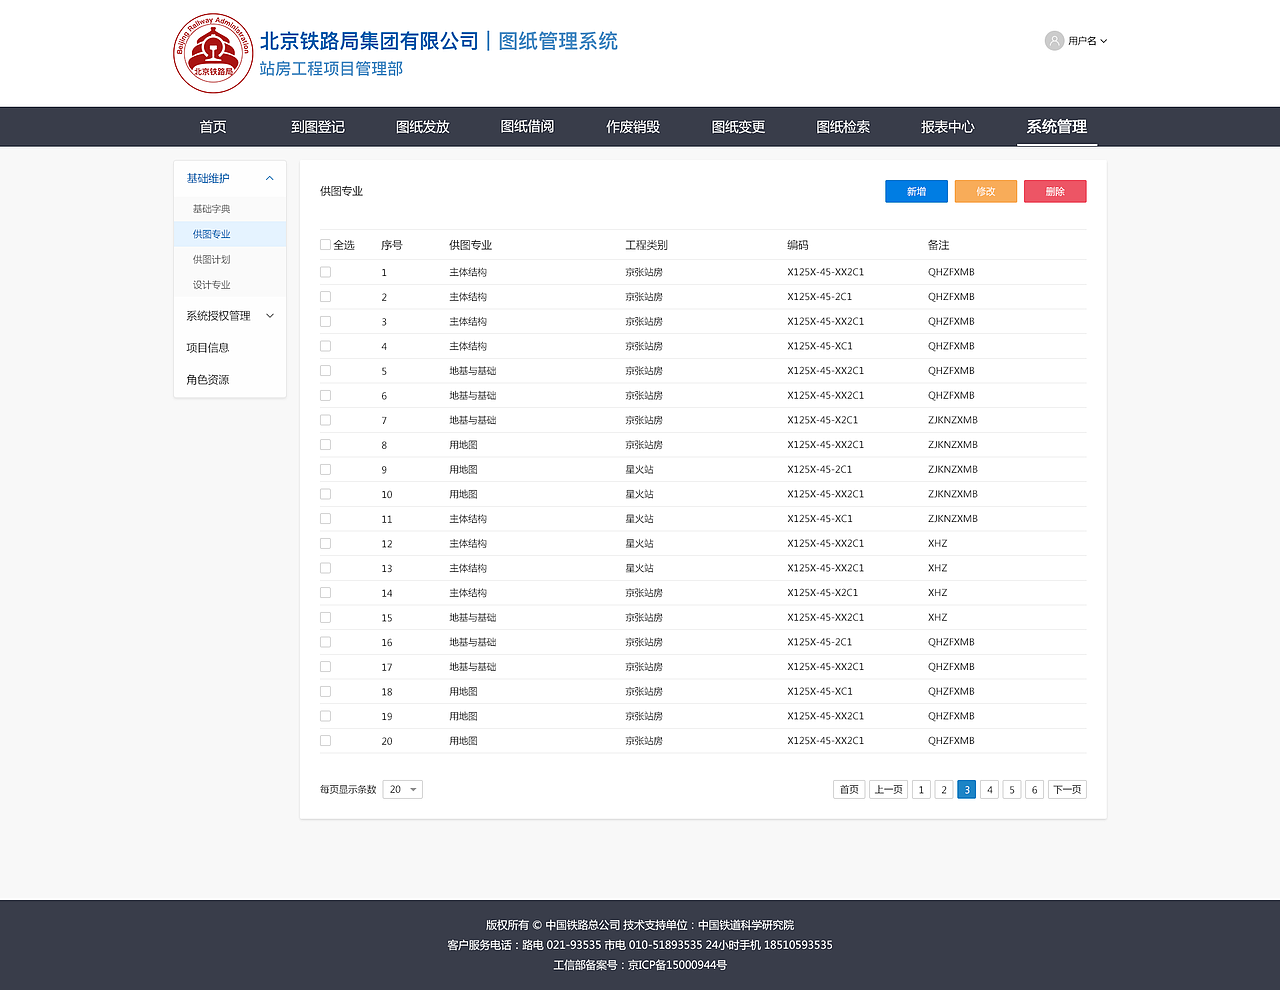Image resolution: width=1280 pixels, height=990 pixels.
Task: Open the per-page count dropdown showing 20
Action: pyautogui.click(x=402, y=789)
